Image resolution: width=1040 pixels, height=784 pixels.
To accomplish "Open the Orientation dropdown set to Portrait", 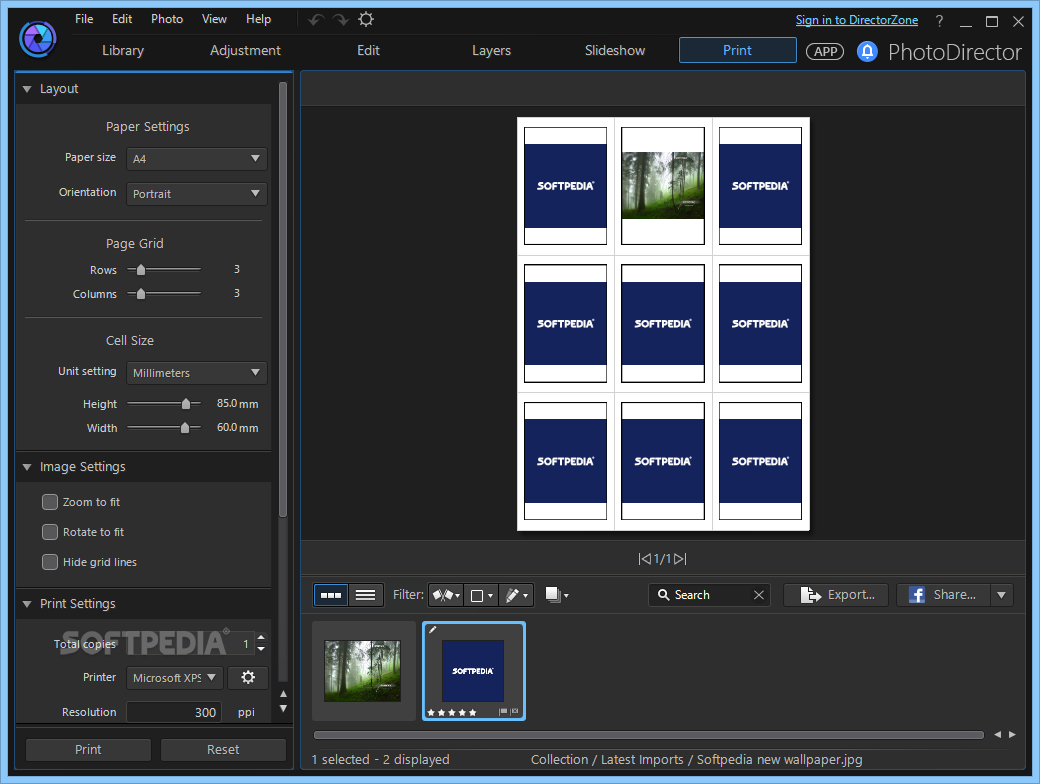I will click(x=197, y=194).
